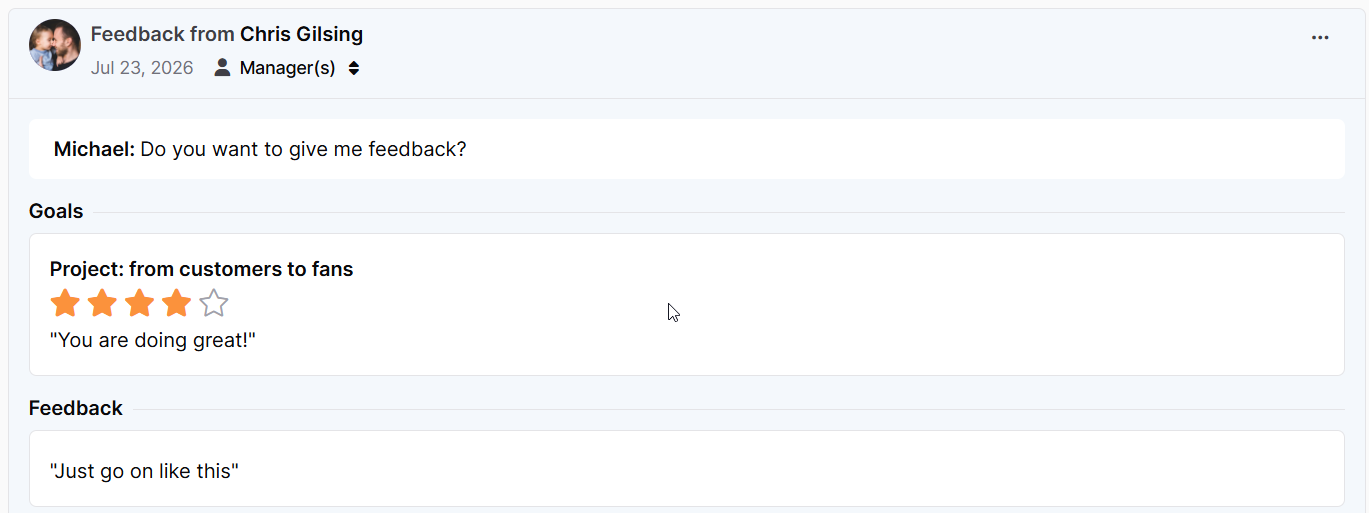
Task: Expand the Manager(s) visibility sort arrows
Action: [x=354, y=68]
